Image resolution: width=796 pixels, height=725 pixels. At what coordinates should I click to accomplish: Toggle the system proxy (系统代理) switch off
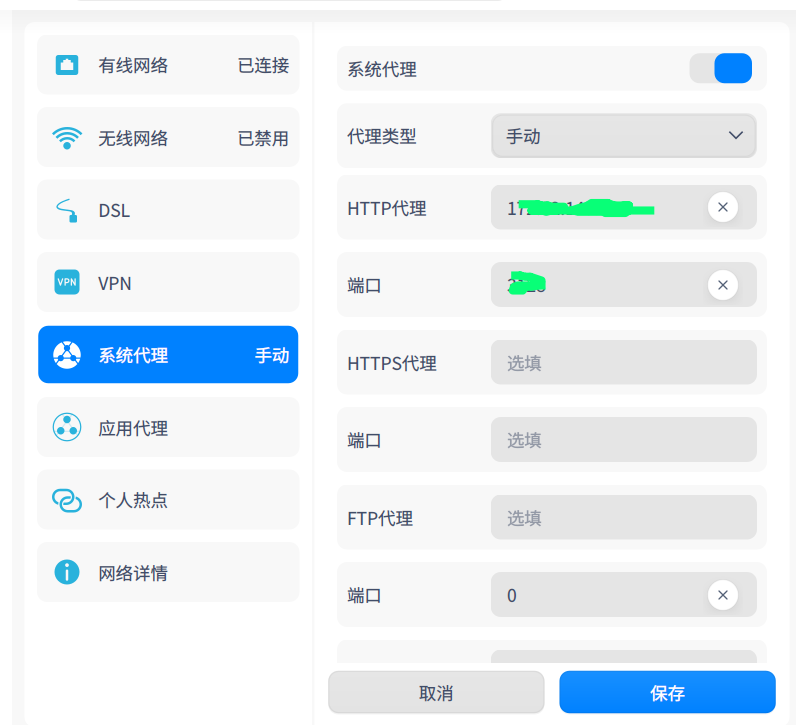click(720, 69)
